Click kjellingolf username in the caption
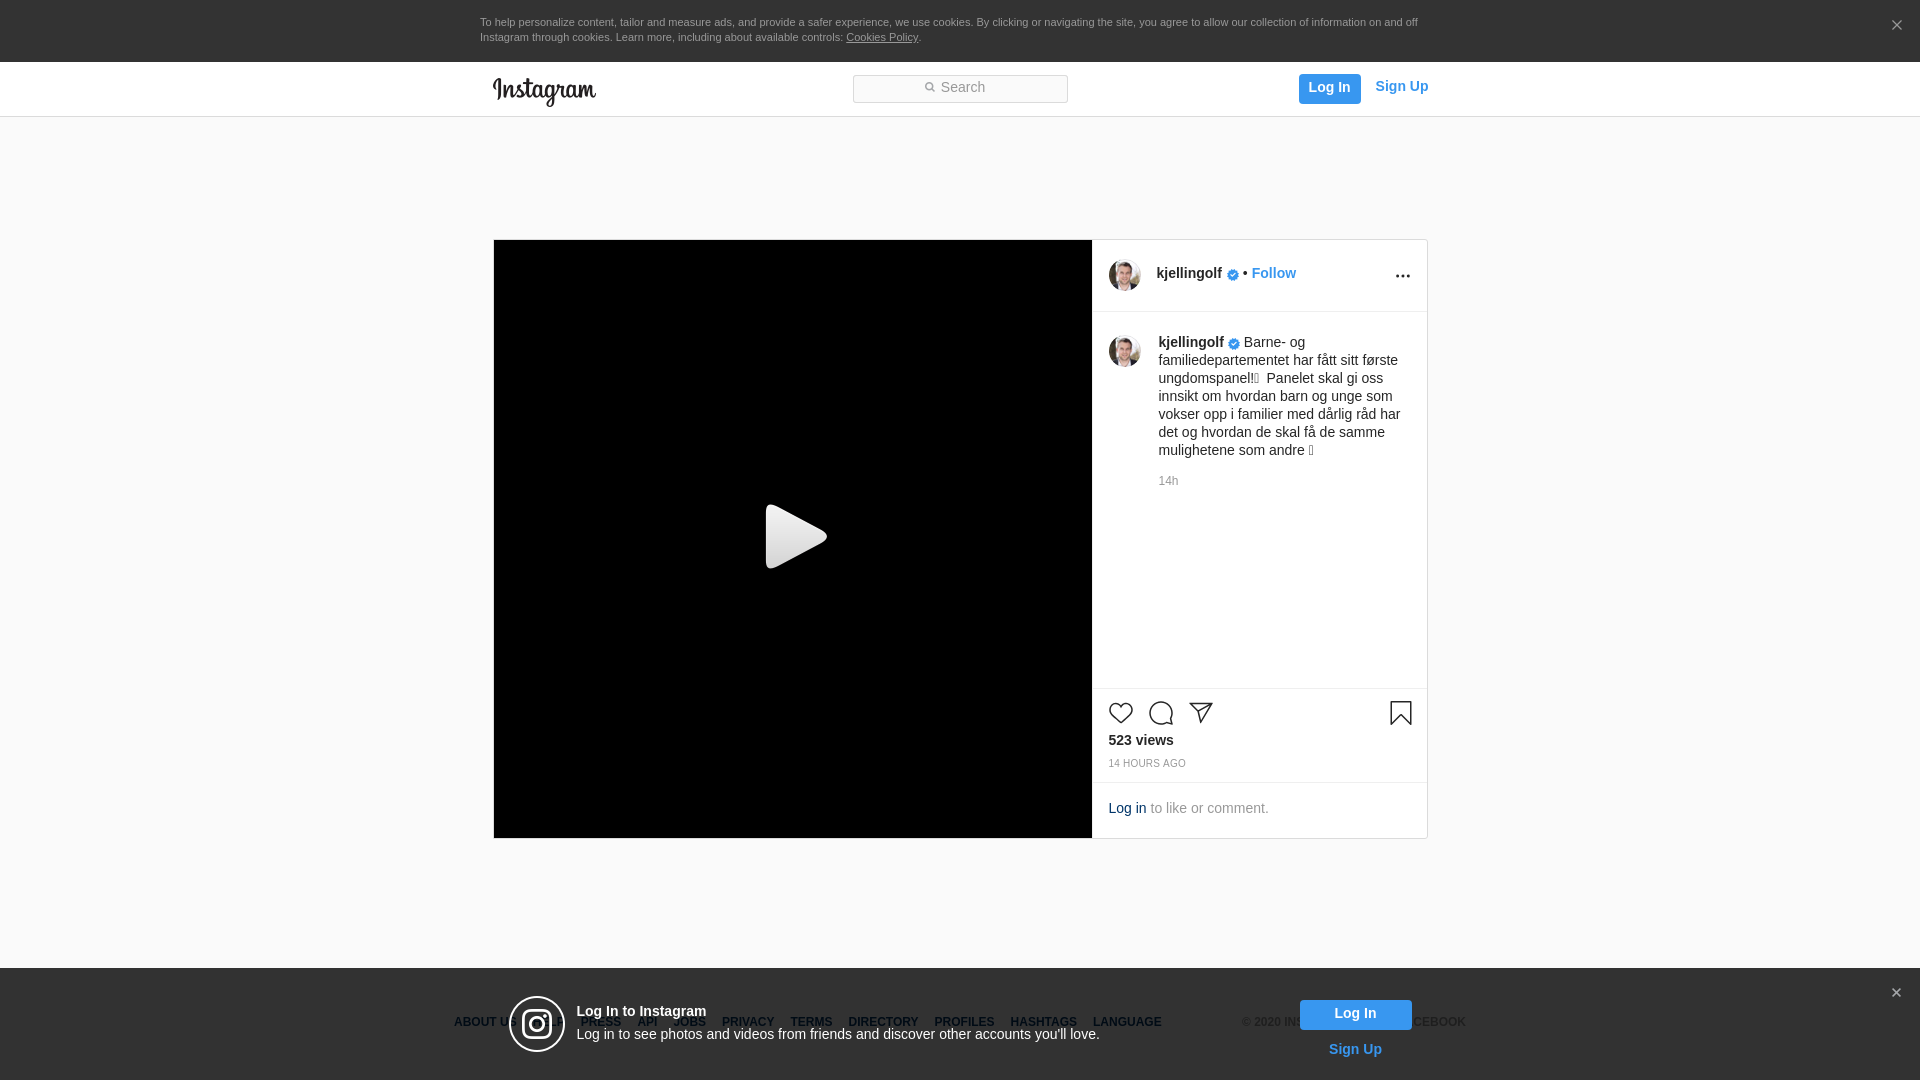Image resolution: width=1920 pixels, height=1080 pixels. point(1191,342)
